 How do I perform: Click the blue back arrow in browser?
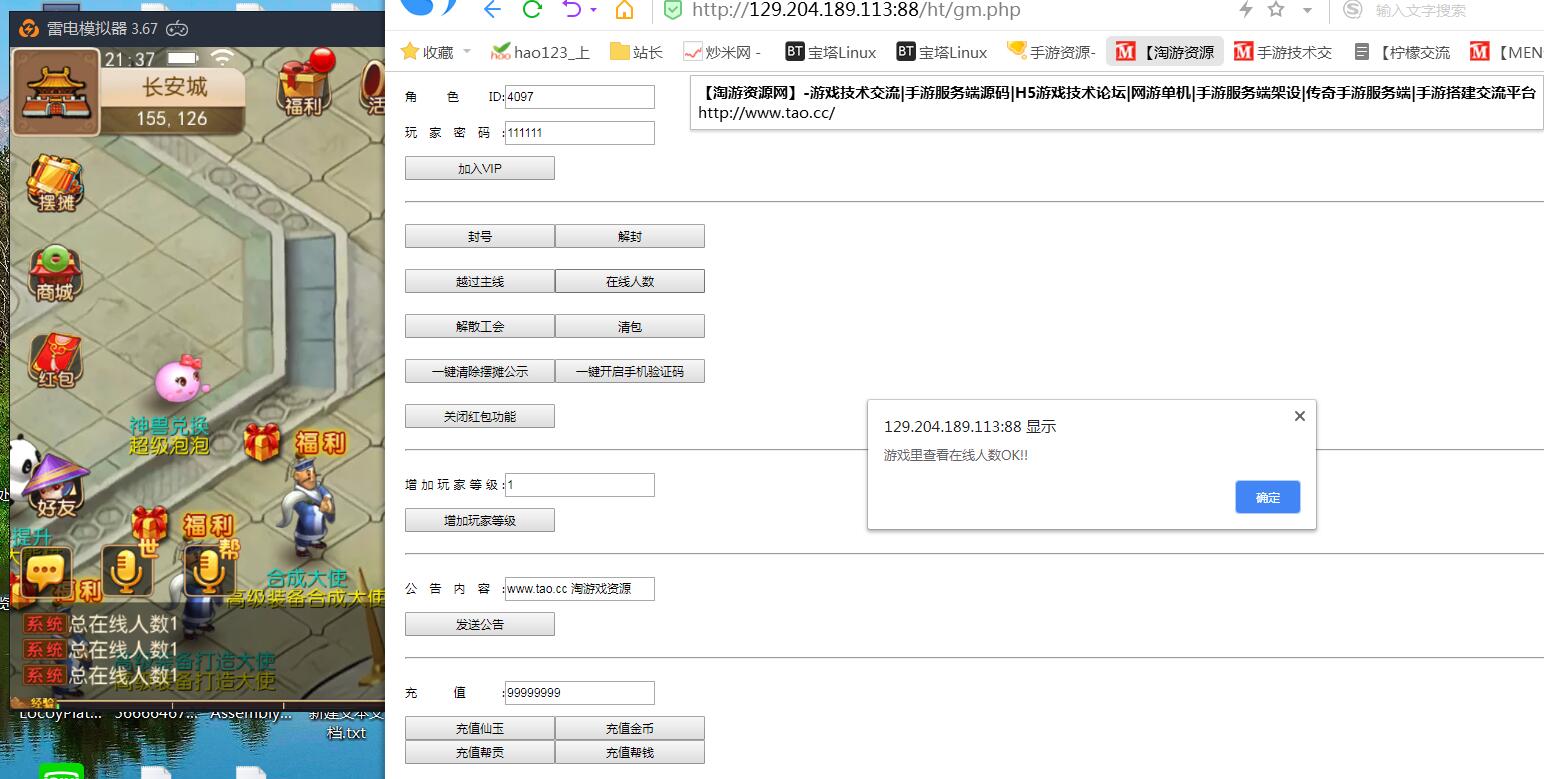pyautogui.click(x=491, y=10)
